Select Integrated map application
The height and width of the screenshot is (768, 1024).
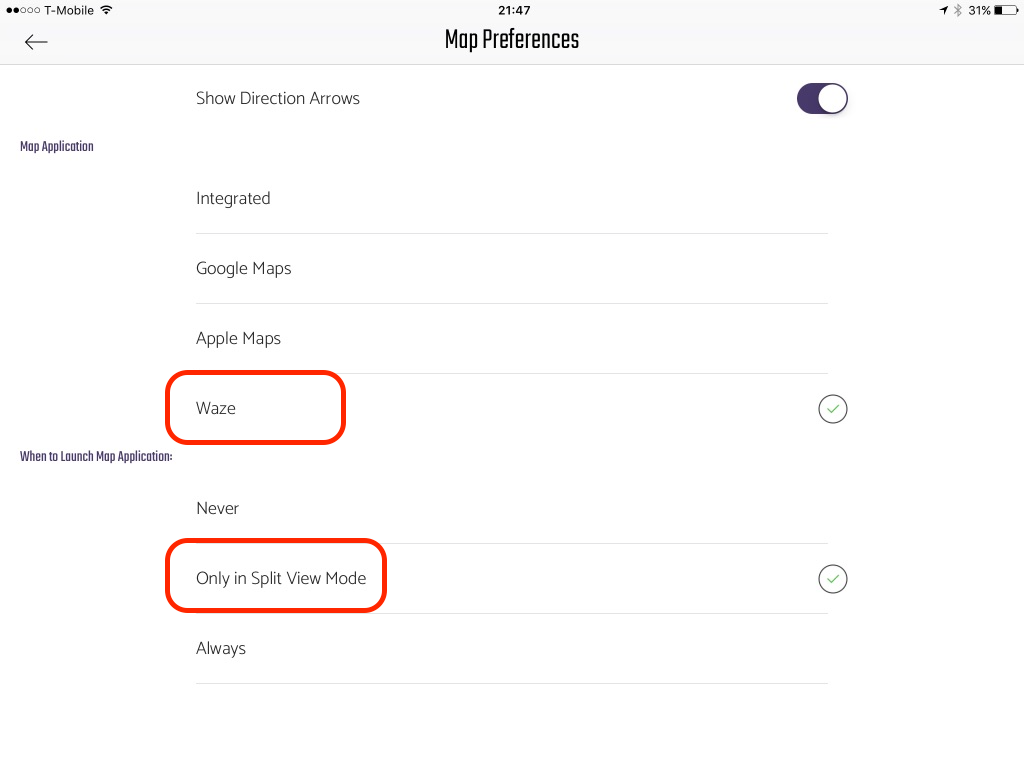pos(511,199)
